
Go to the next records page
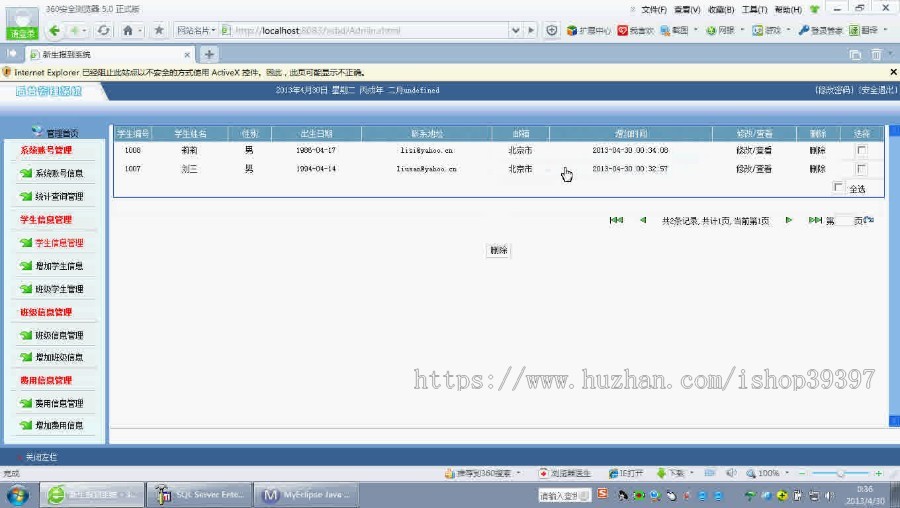pyautogui.click(x=789, y=220)
